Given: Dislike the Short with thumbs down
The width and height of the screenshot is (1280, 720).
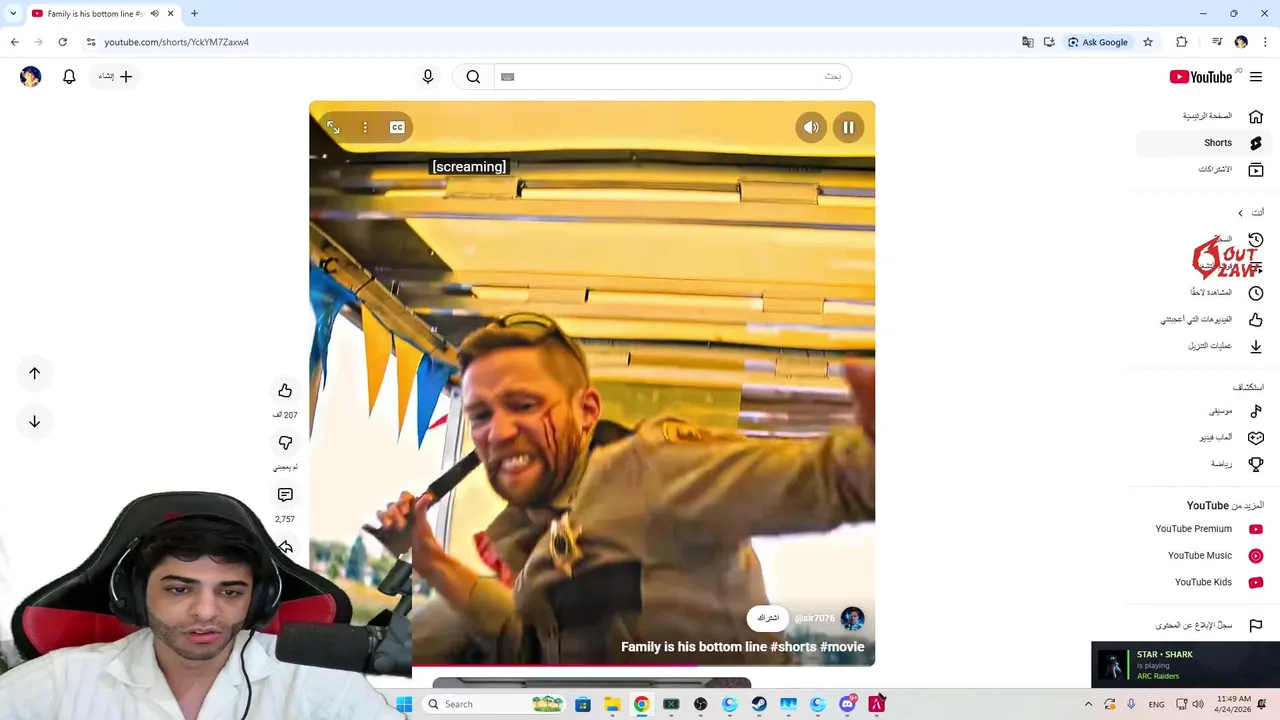Looking at the screenshot, I should click(x=285, y=443).
